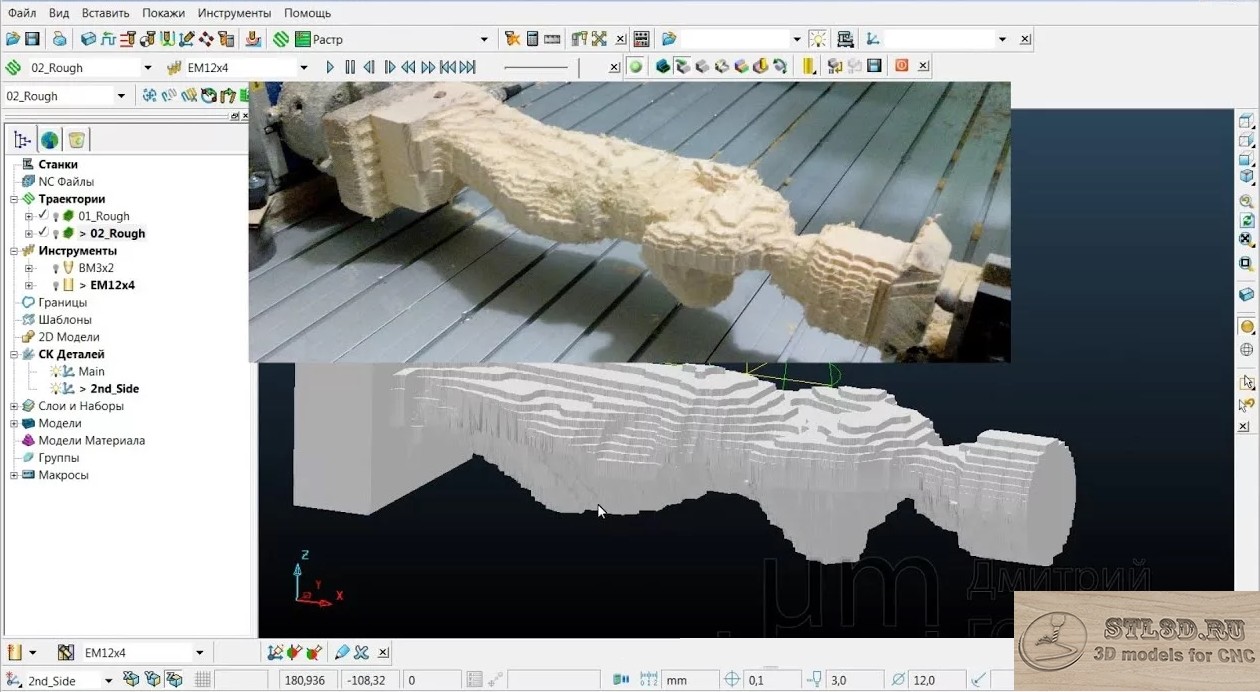
Task: Click the calculator icon in top toolbar
Action: [x=532, y=39]
